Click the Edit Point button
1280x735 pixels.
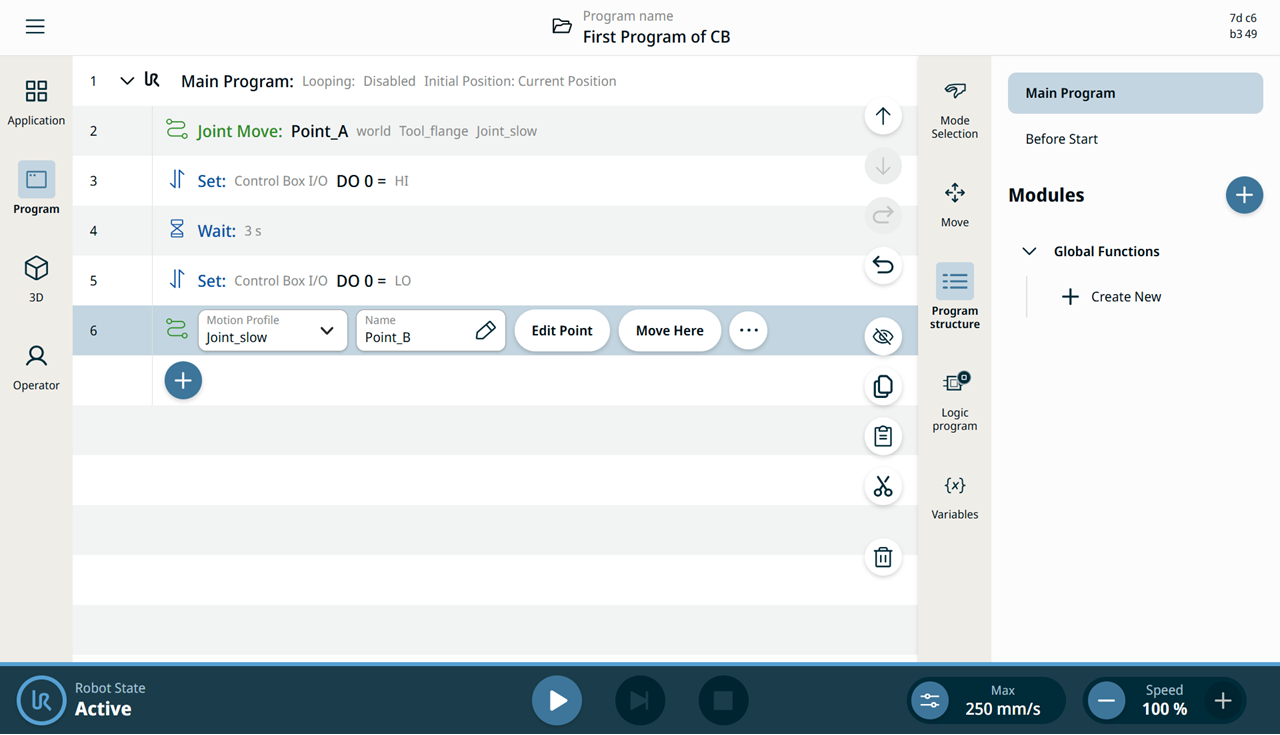562,331
